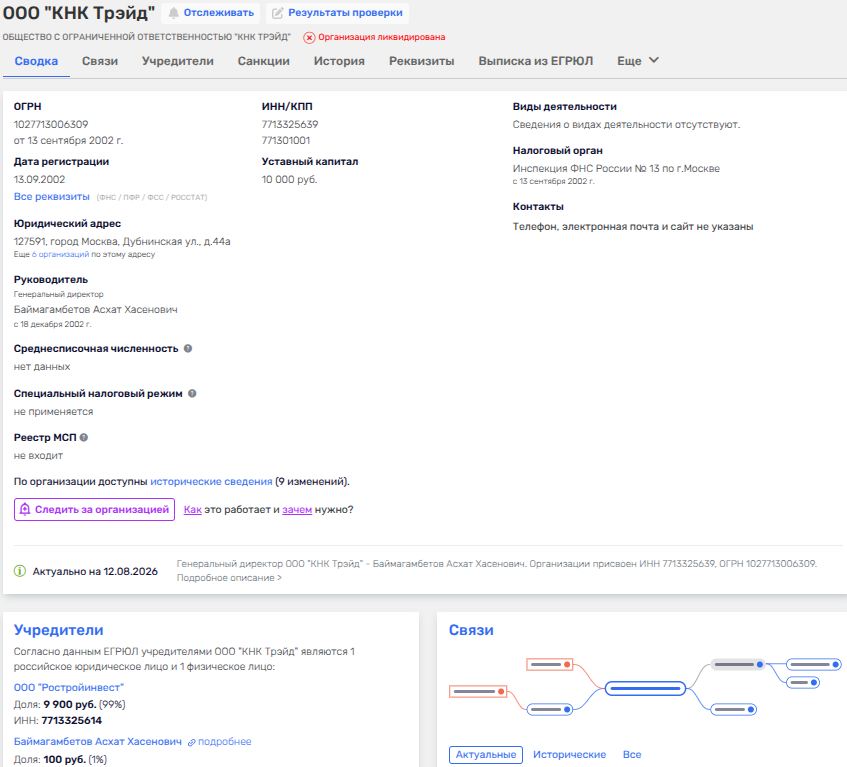Click green info icon near Актуально на
847x767 pixels.
[x=20, y=571]
